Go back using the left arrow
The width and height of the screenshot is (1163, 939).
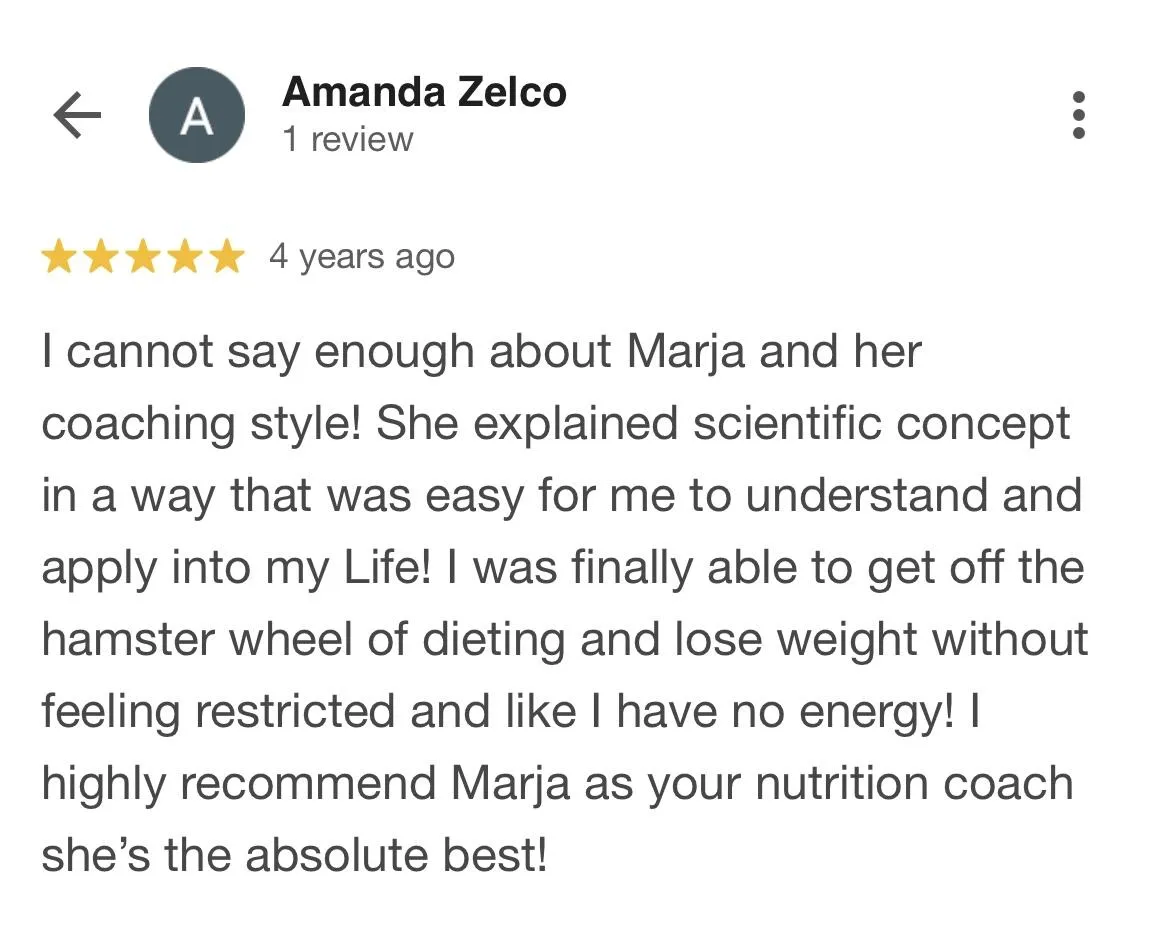(77, 117)
